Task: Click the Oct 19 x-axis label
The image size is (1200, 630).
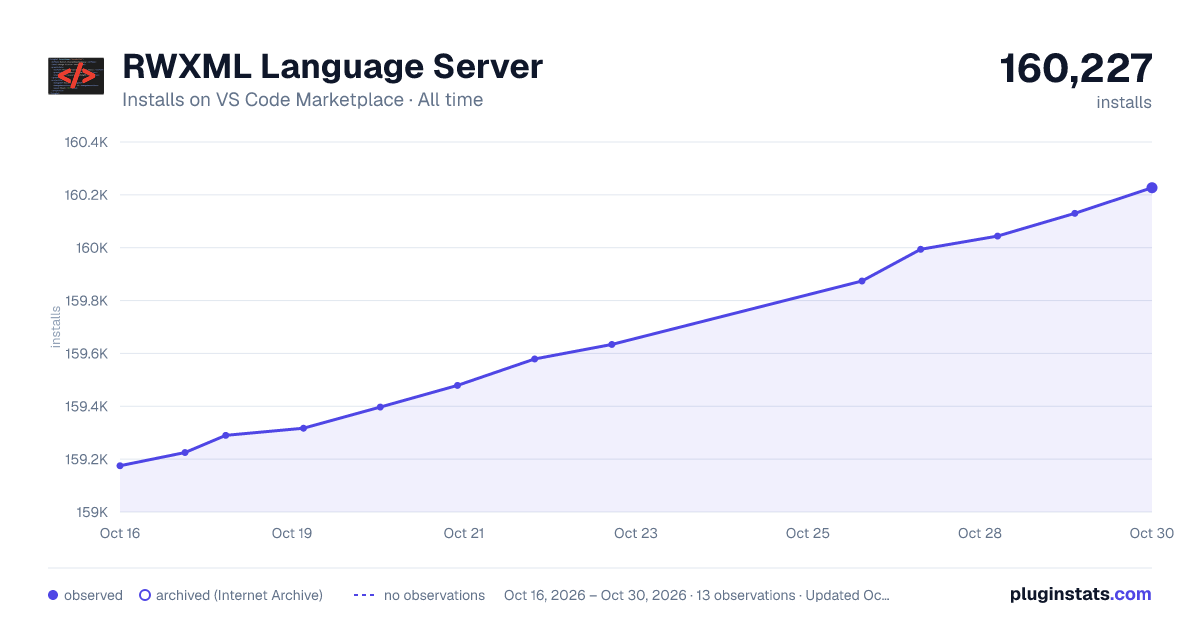Action: [292, 533]
